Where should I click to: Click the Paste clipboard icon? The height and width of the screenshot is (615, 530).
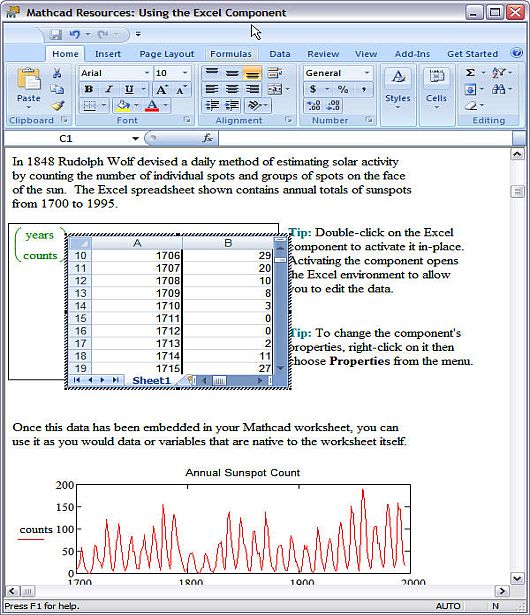point(29,80)
